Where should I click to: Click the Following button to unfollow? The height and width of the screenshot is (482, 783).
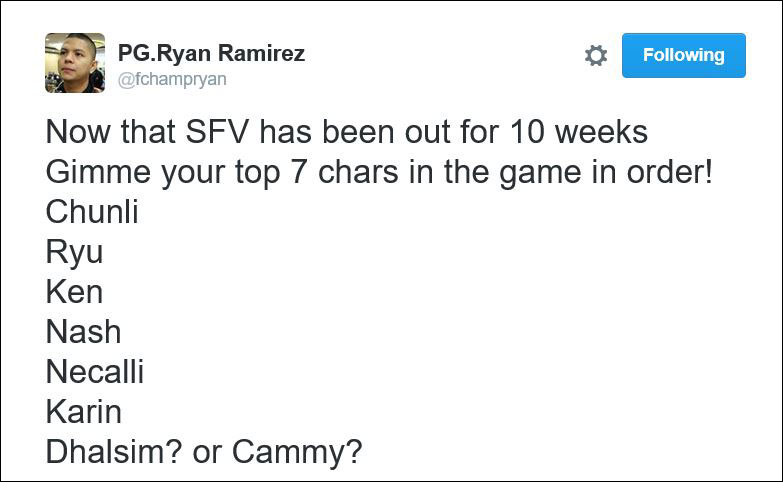pyautogui.click(x=683, y=55)
